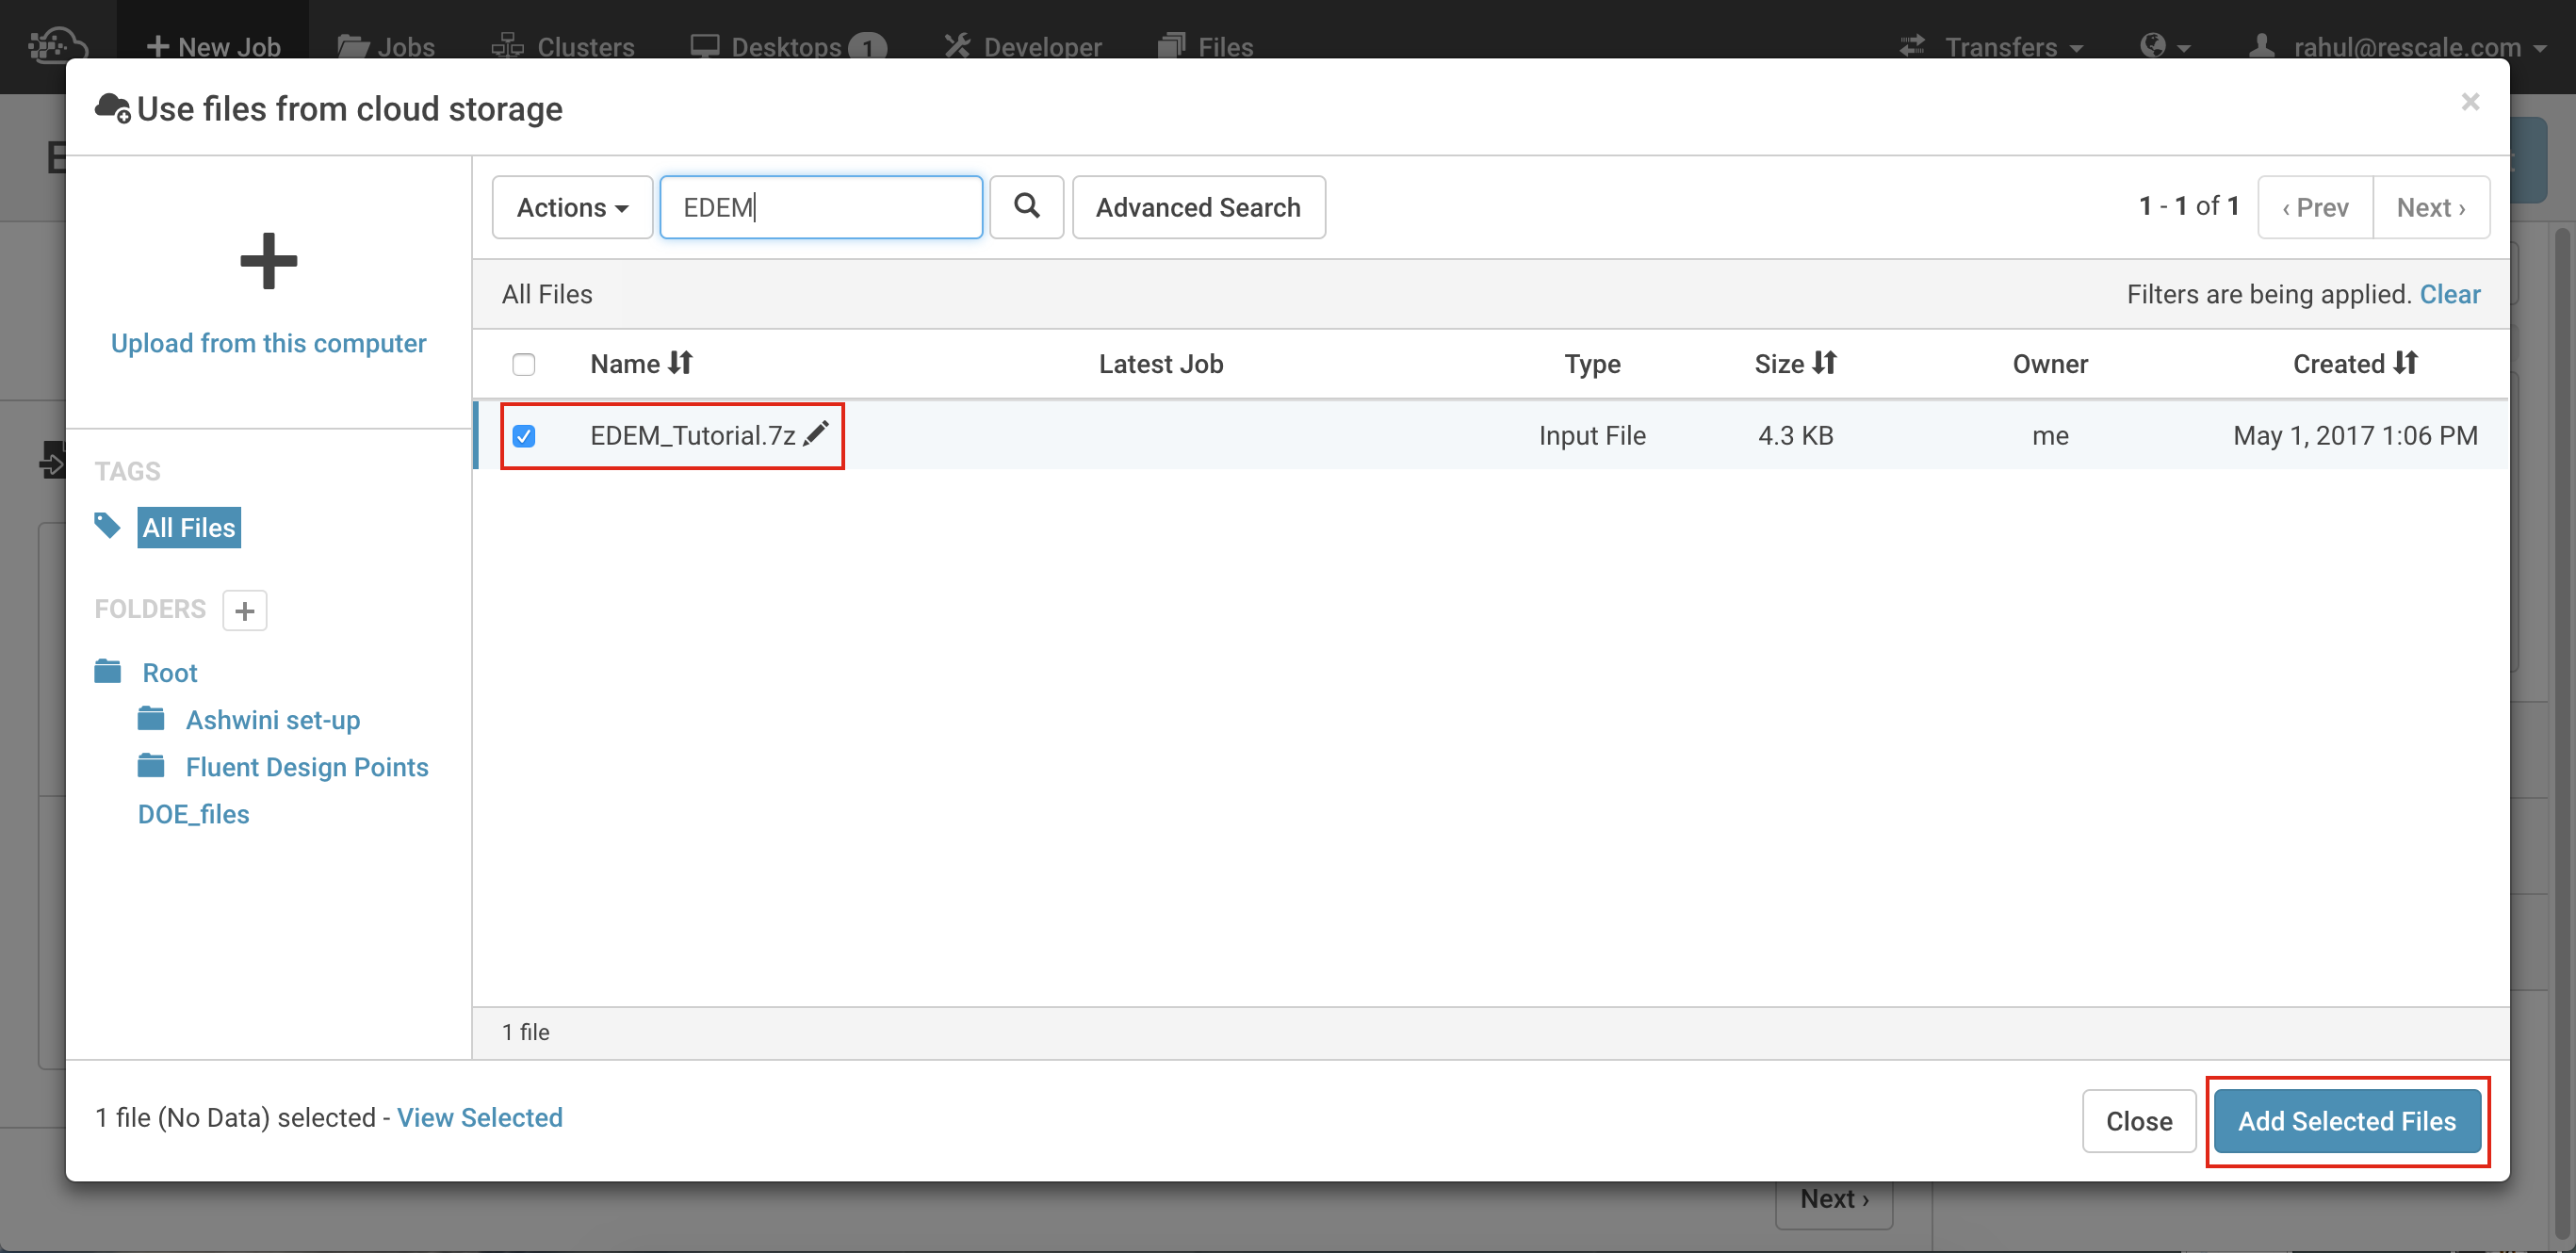
Task: Open the Actions dropdown menu
Action: (572, 207)
